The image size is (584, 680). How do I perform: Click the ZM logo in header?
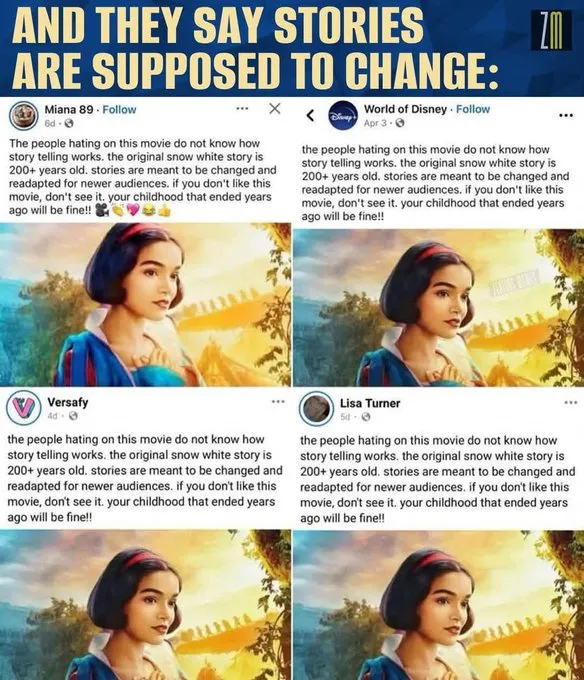click(x=551, y=30)
